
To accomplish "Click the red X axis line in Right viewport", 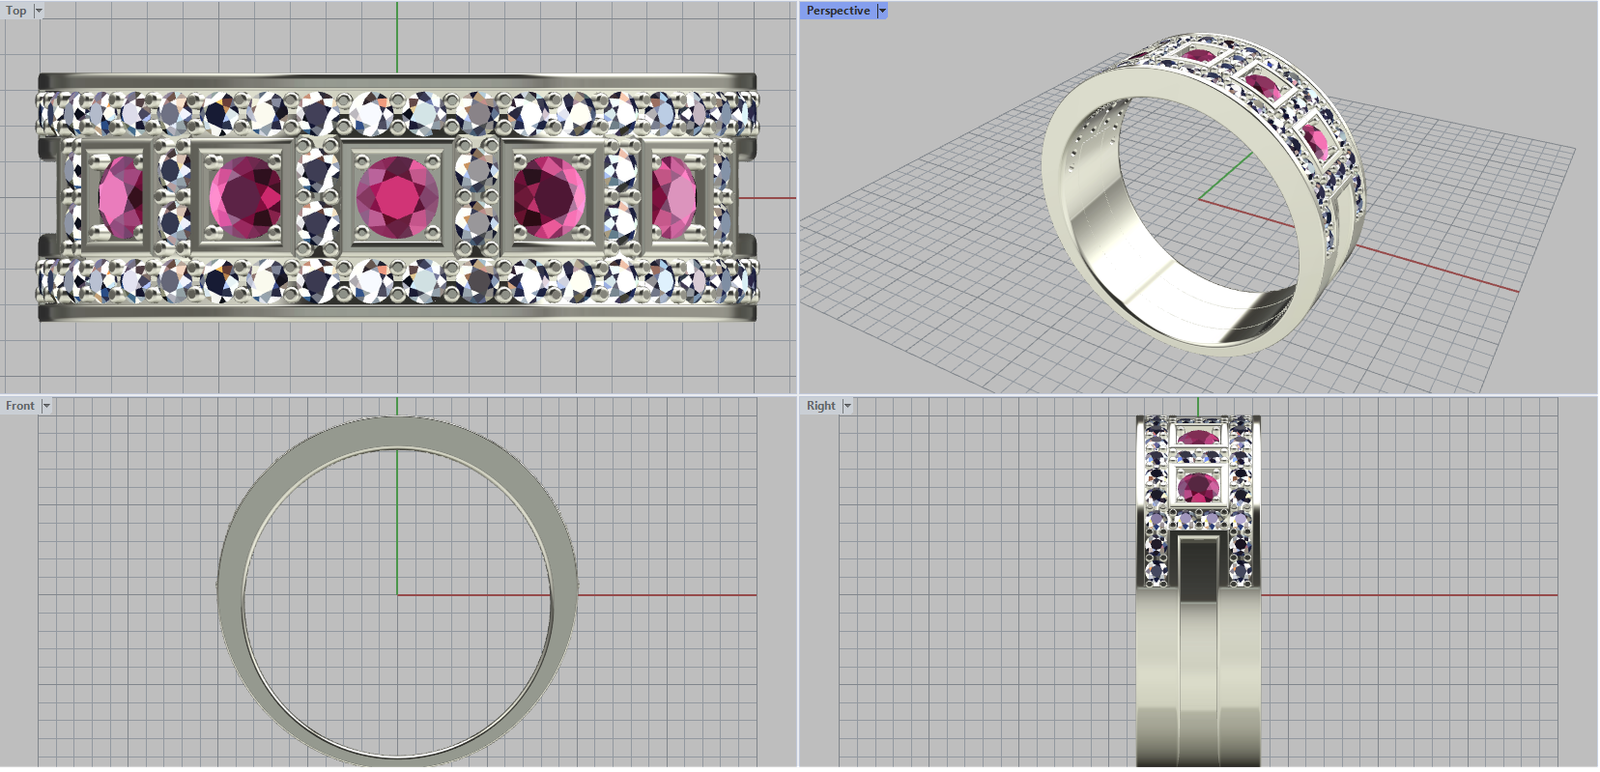I will (1400, 595).
